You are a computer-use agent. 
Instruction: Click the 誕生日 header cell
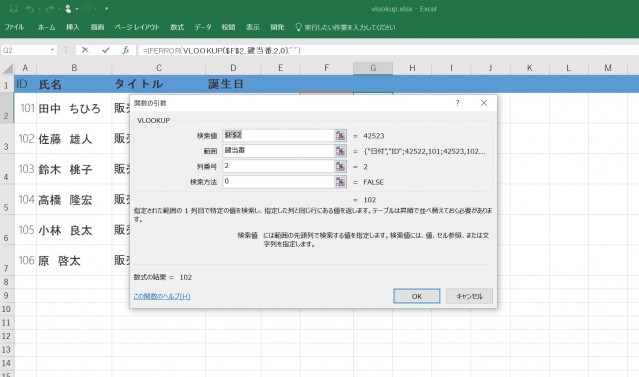point(233,84)
